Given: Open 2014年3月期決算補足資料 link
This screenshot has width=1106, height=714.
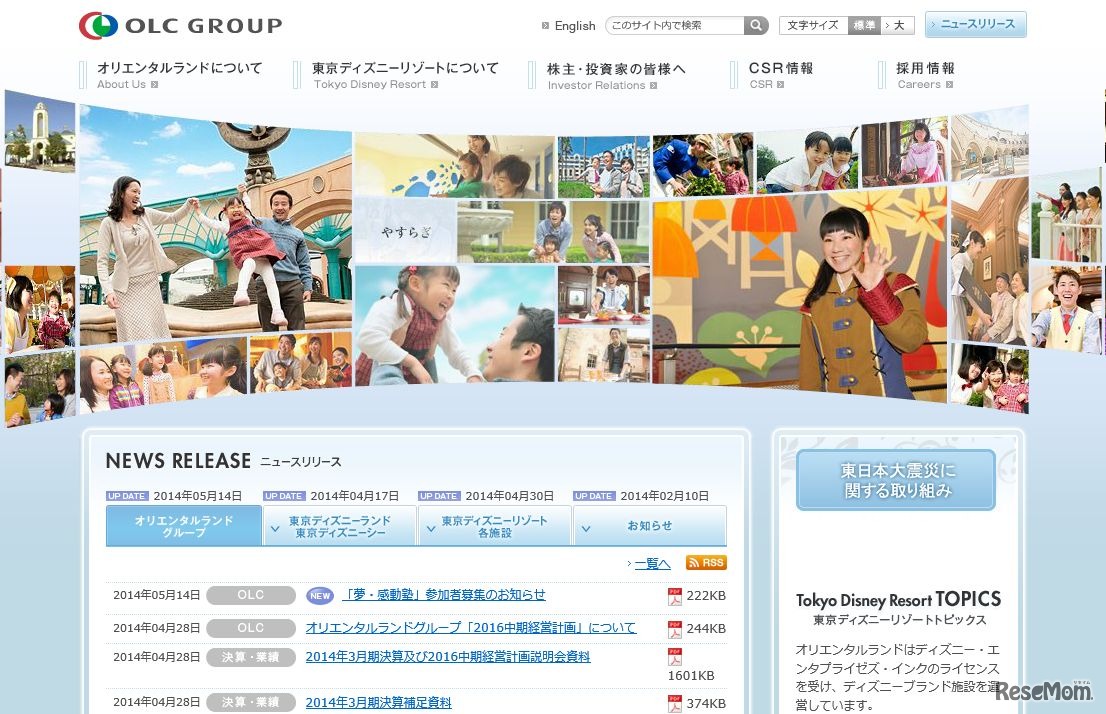Looking at the screenshot, I should 378,702.
